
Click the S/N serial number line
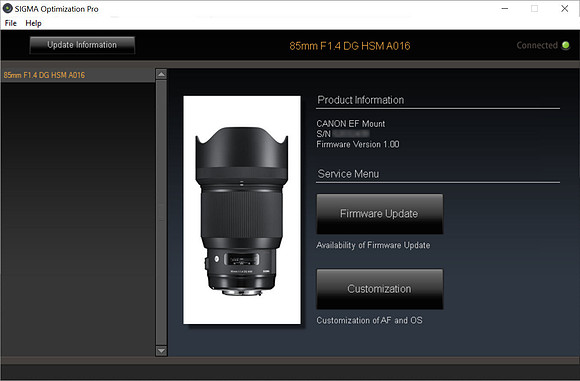pos(343,134)
